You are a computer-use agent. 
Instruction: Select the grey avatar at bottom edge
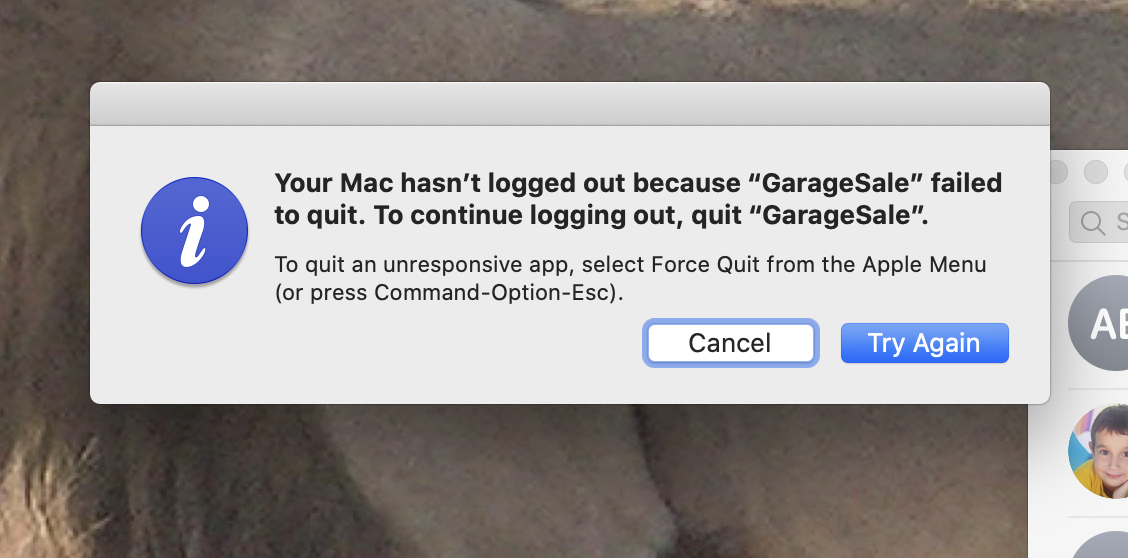(x=1099, y=545)
